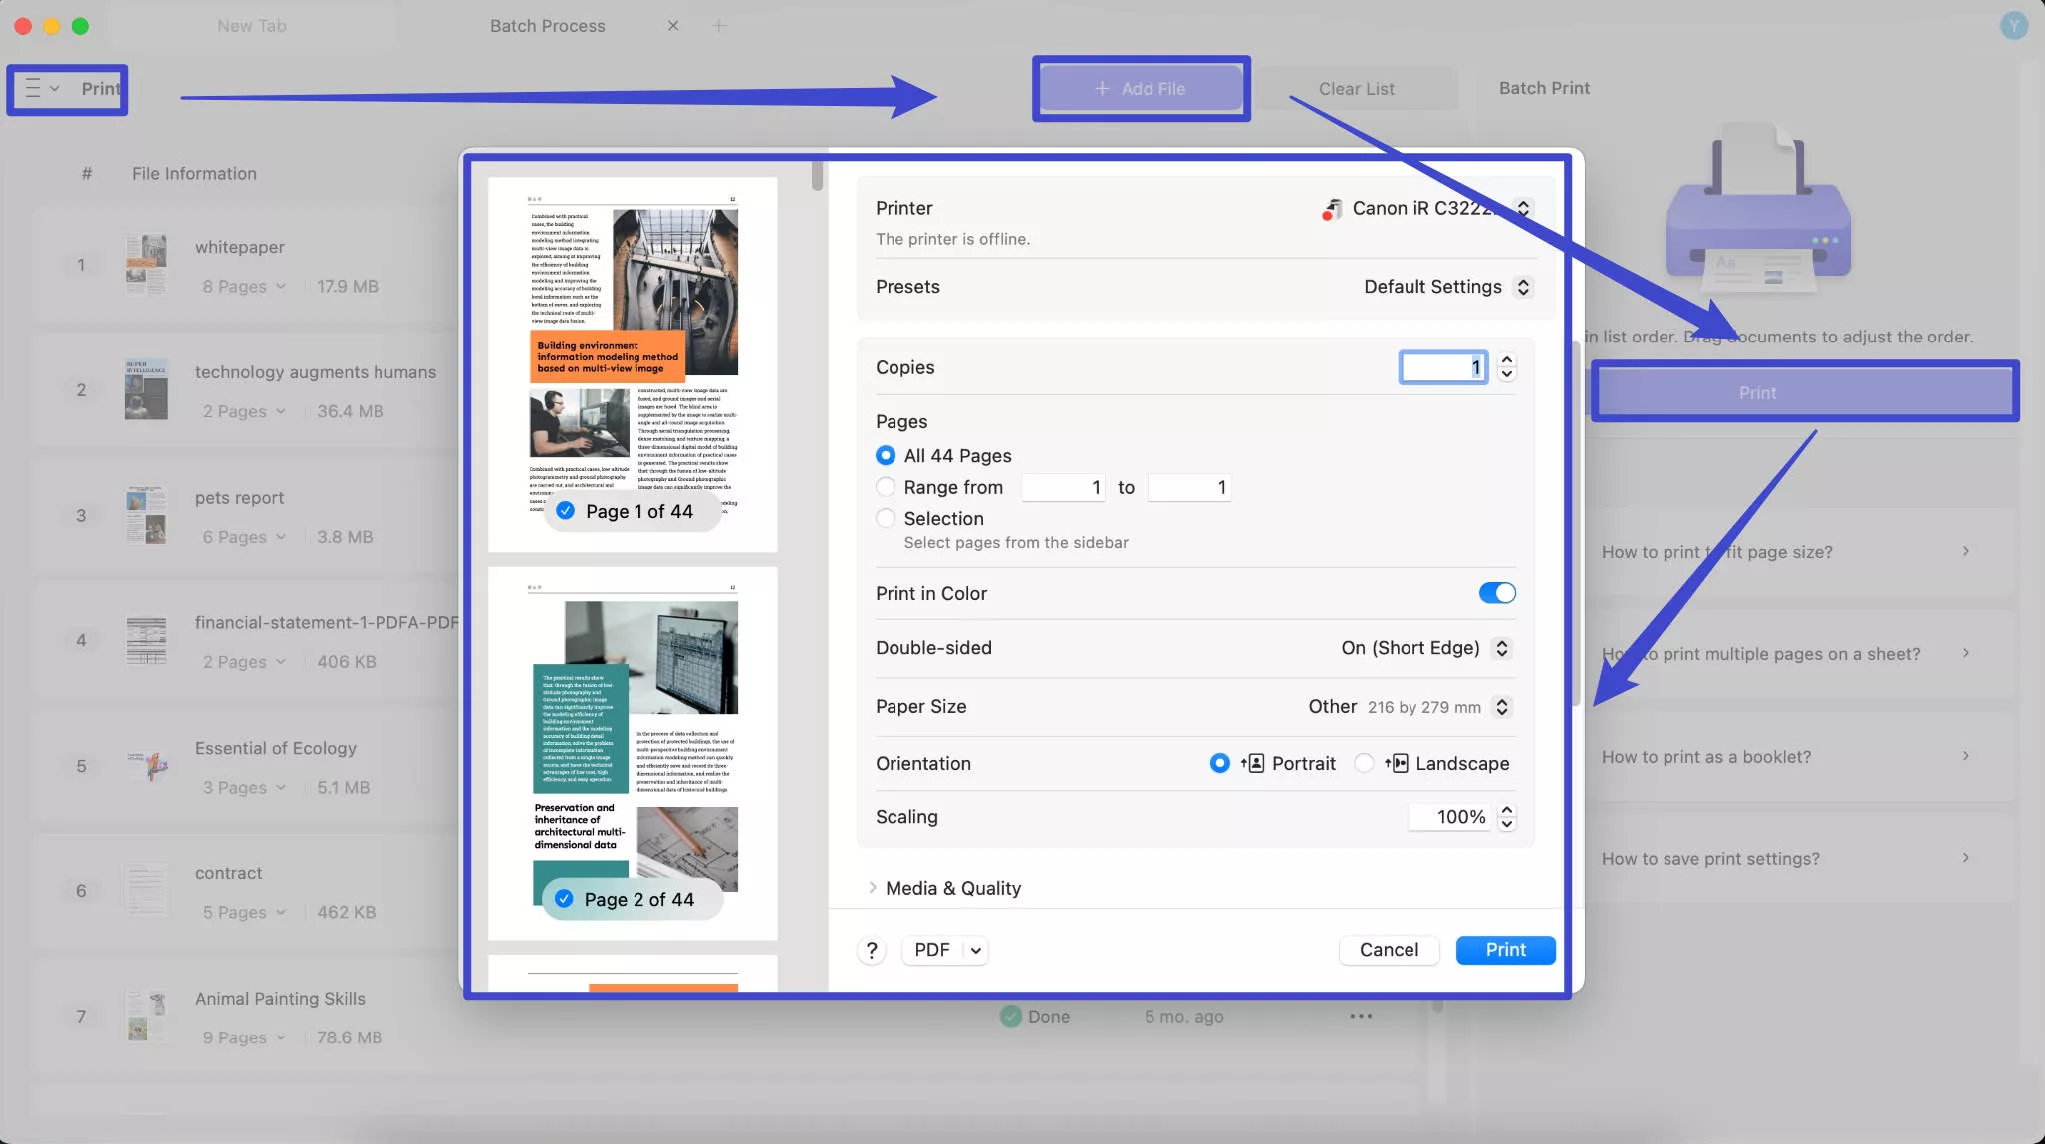Open the Double-sided dropdown
The image size is (2045, 1144).
[1501, 648]
